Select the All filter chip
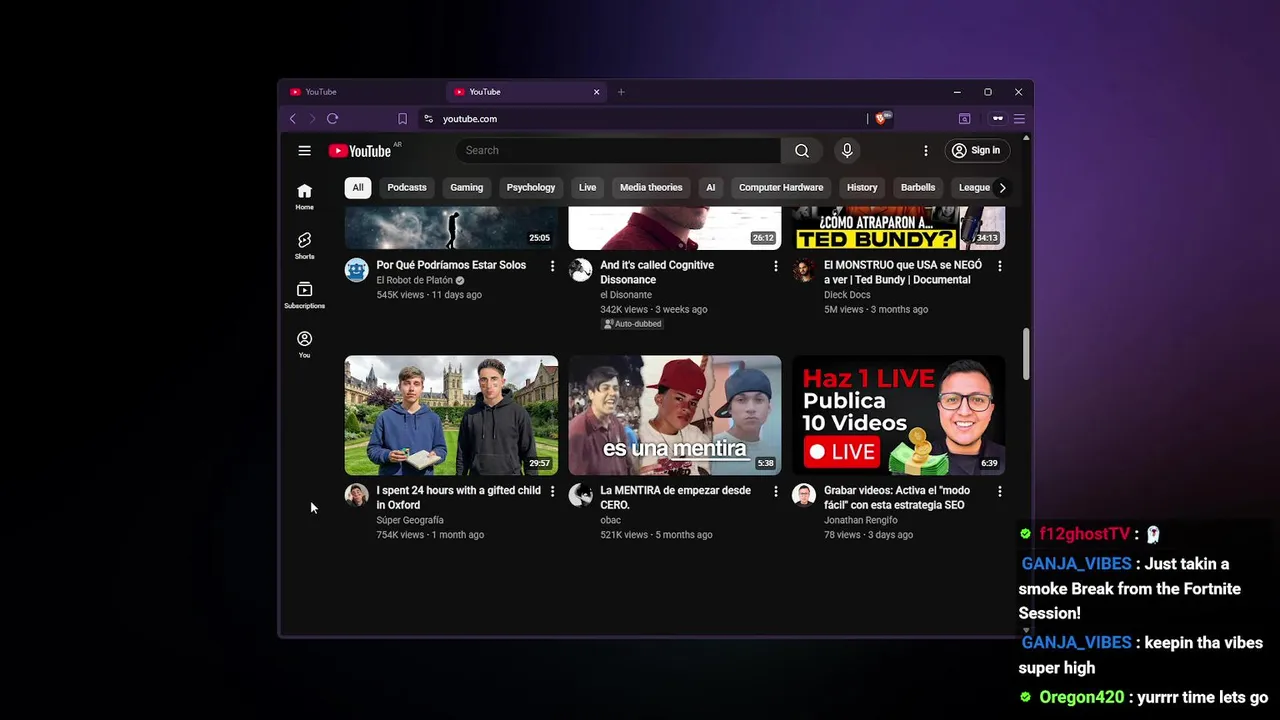This screenshot has height=720, width=1280. tap(357, 188)
